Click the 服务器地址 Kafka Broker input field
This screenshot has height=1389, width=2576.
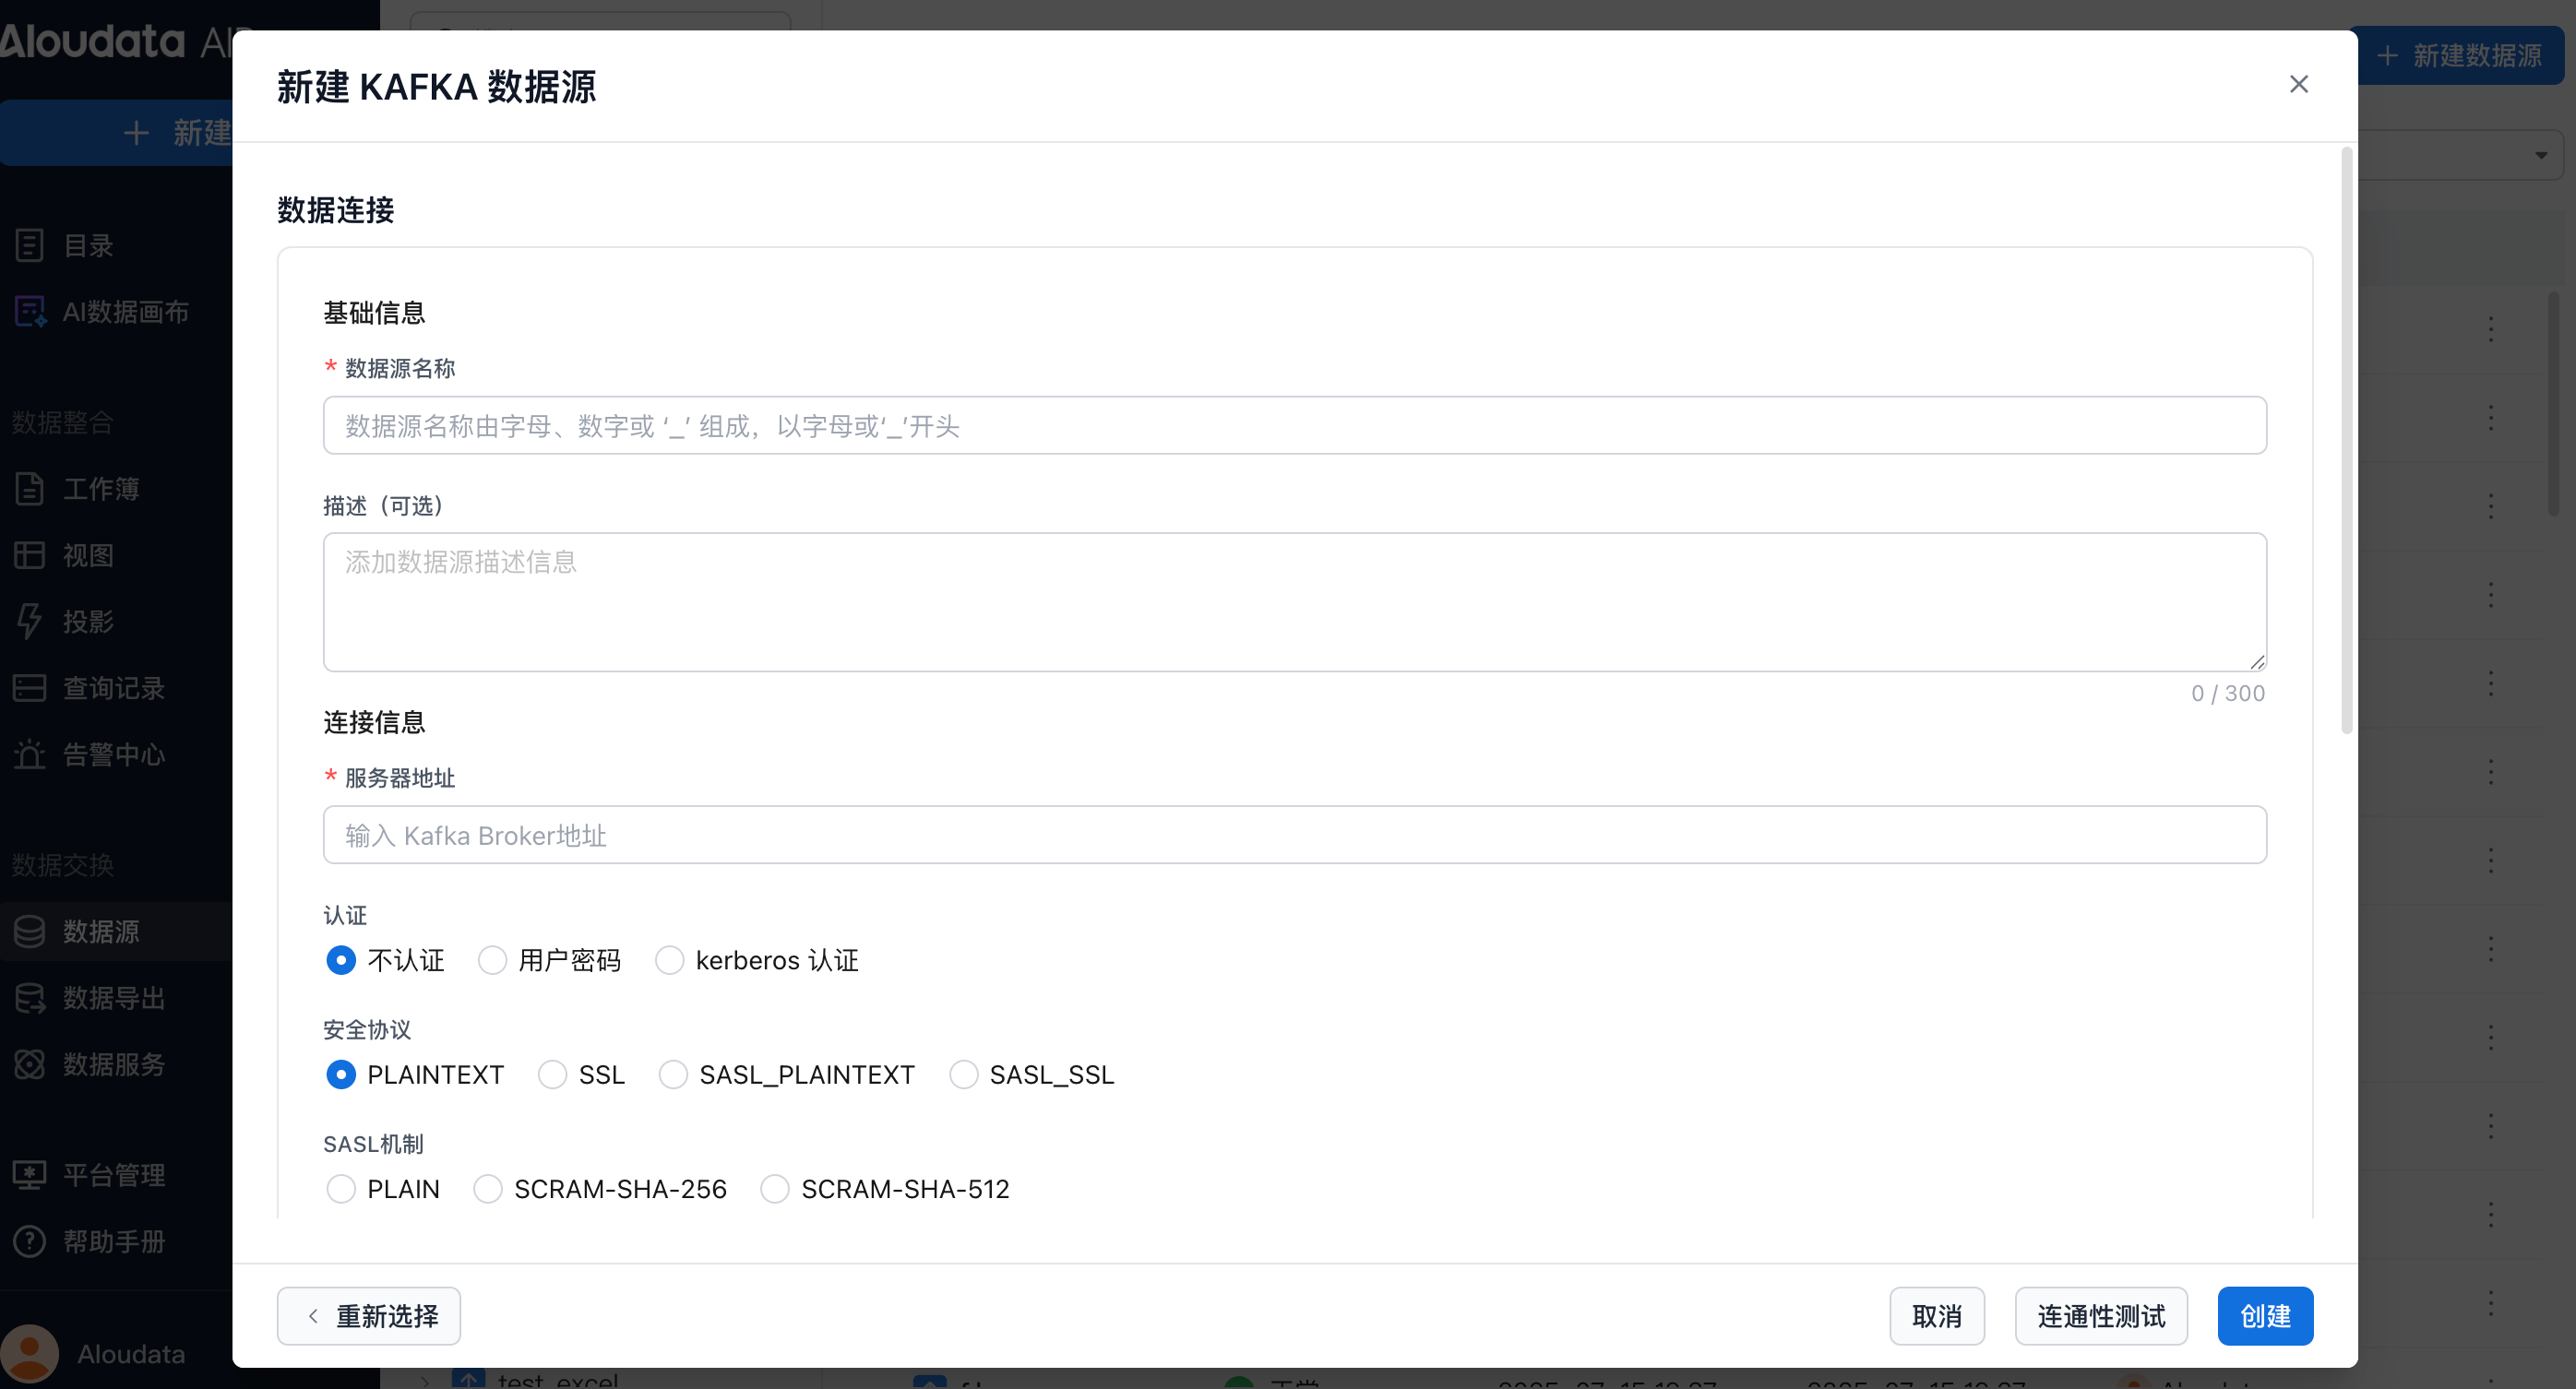point(1294,835)
